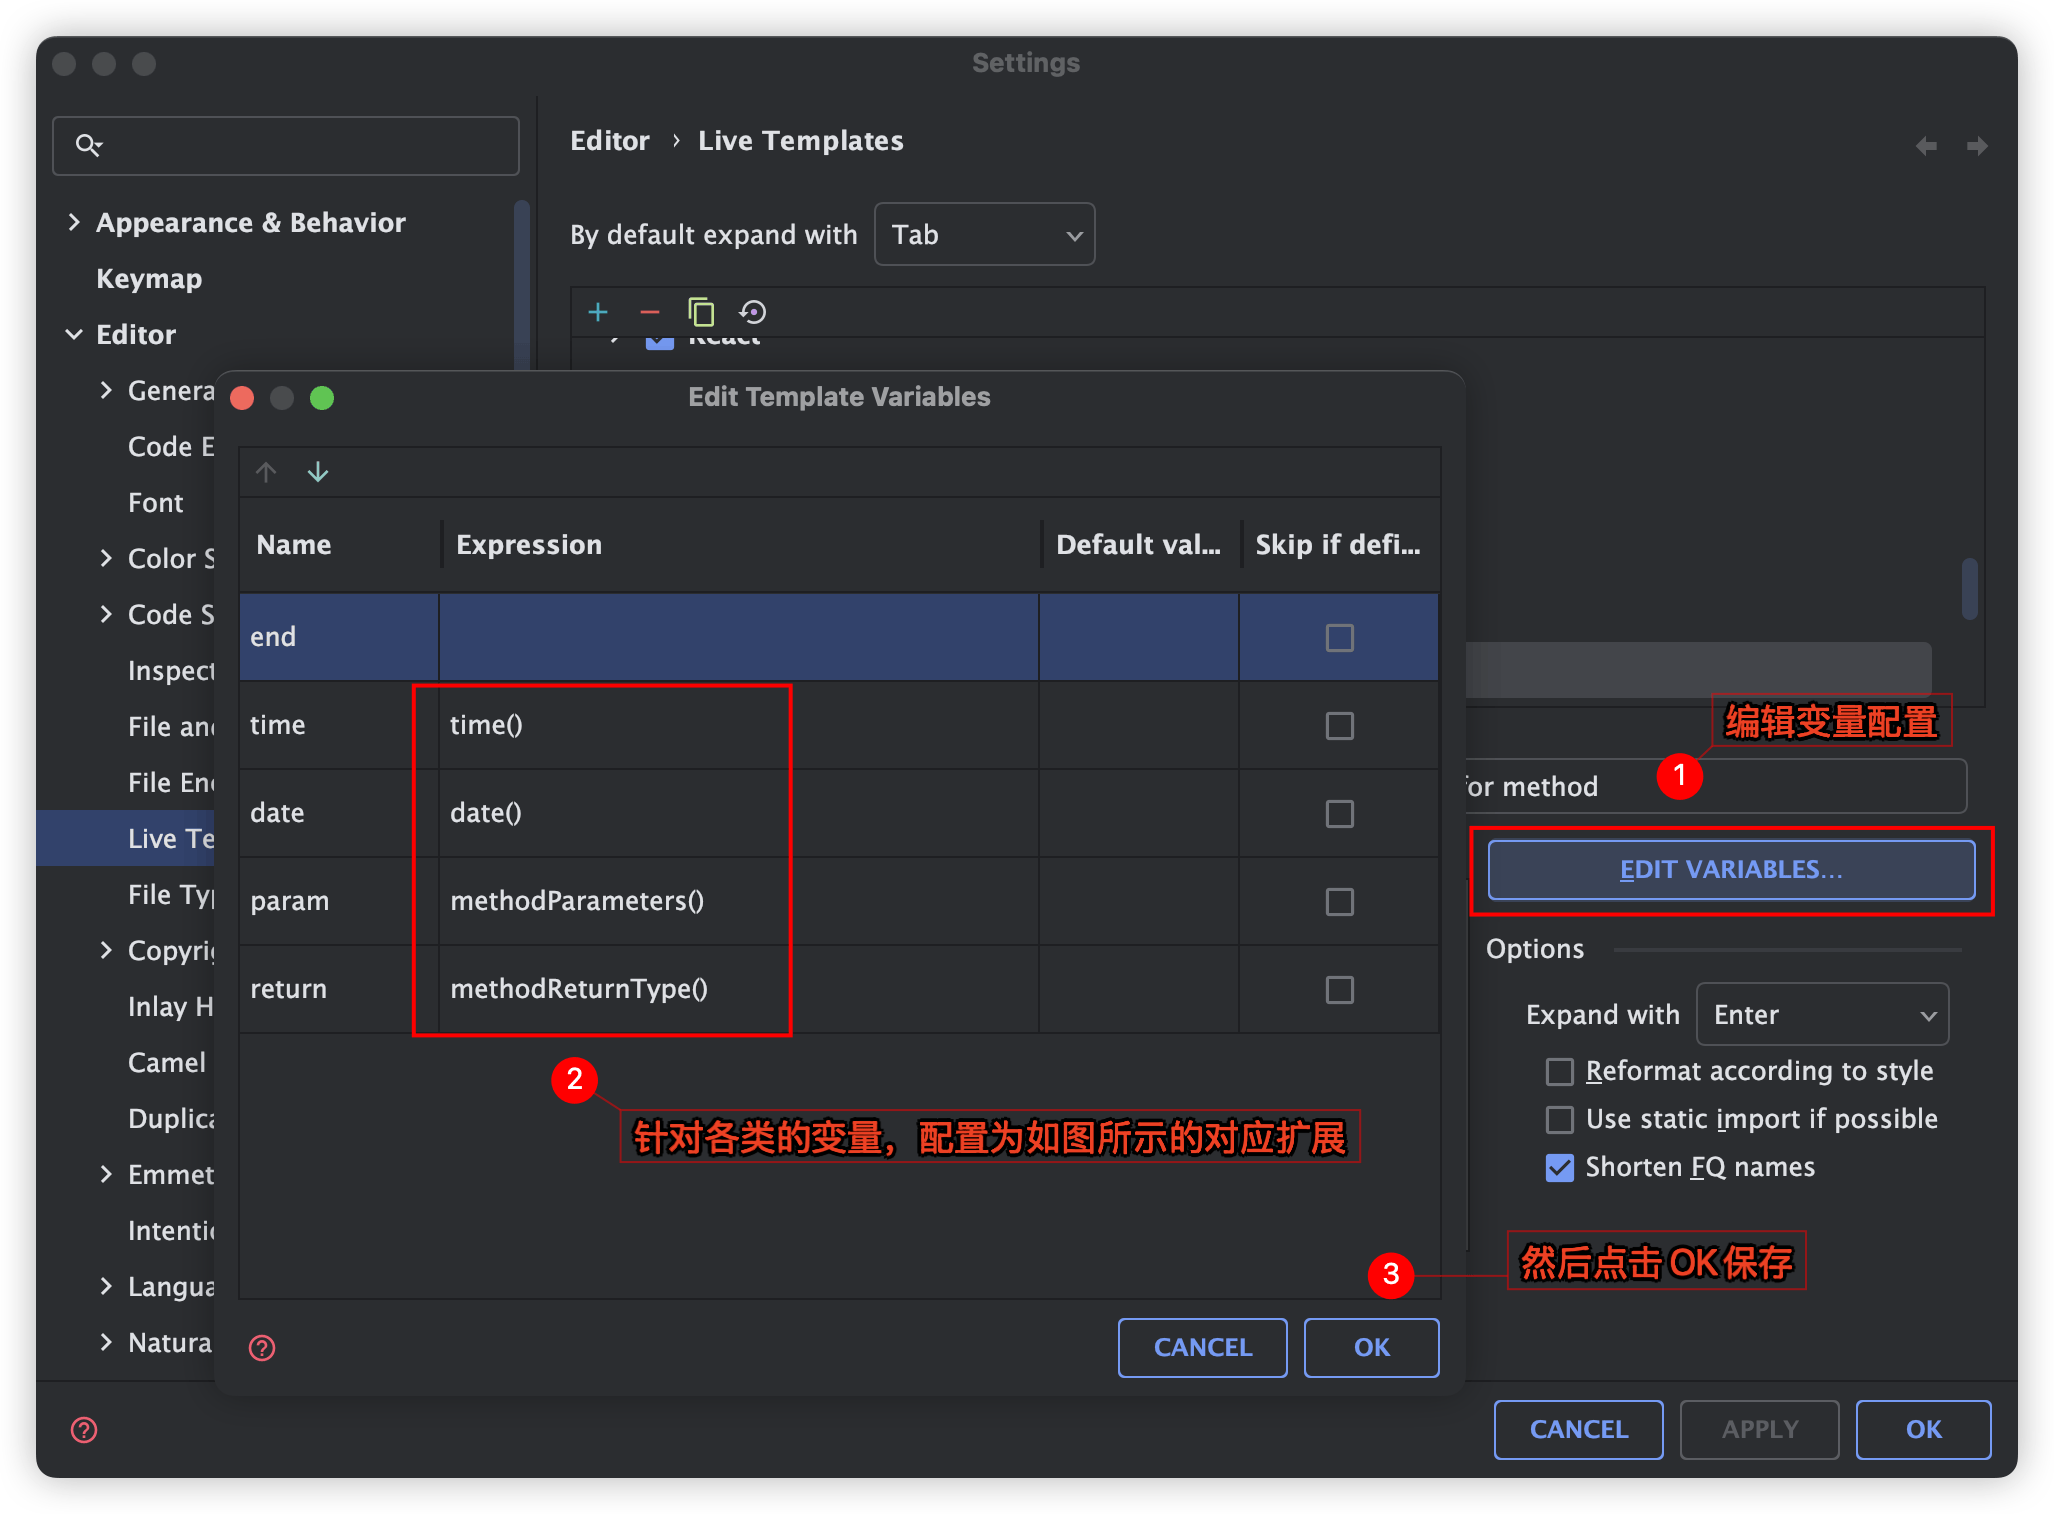
Task: Click the Expression column header
Action: pos(741,545)
